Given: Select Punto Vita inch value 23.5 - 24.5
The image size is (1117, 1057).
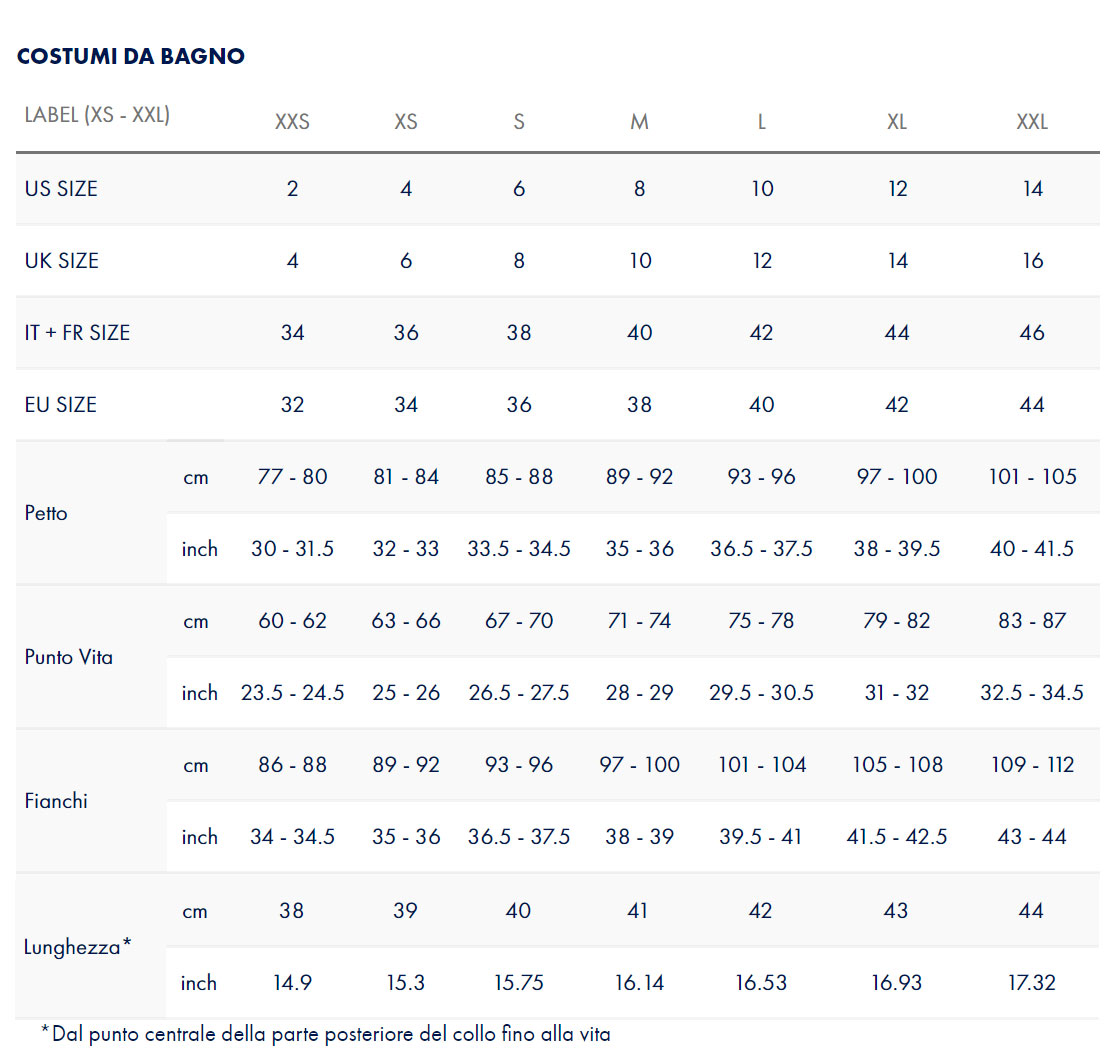Looking at the screenshot, I should tap(292, 692).
